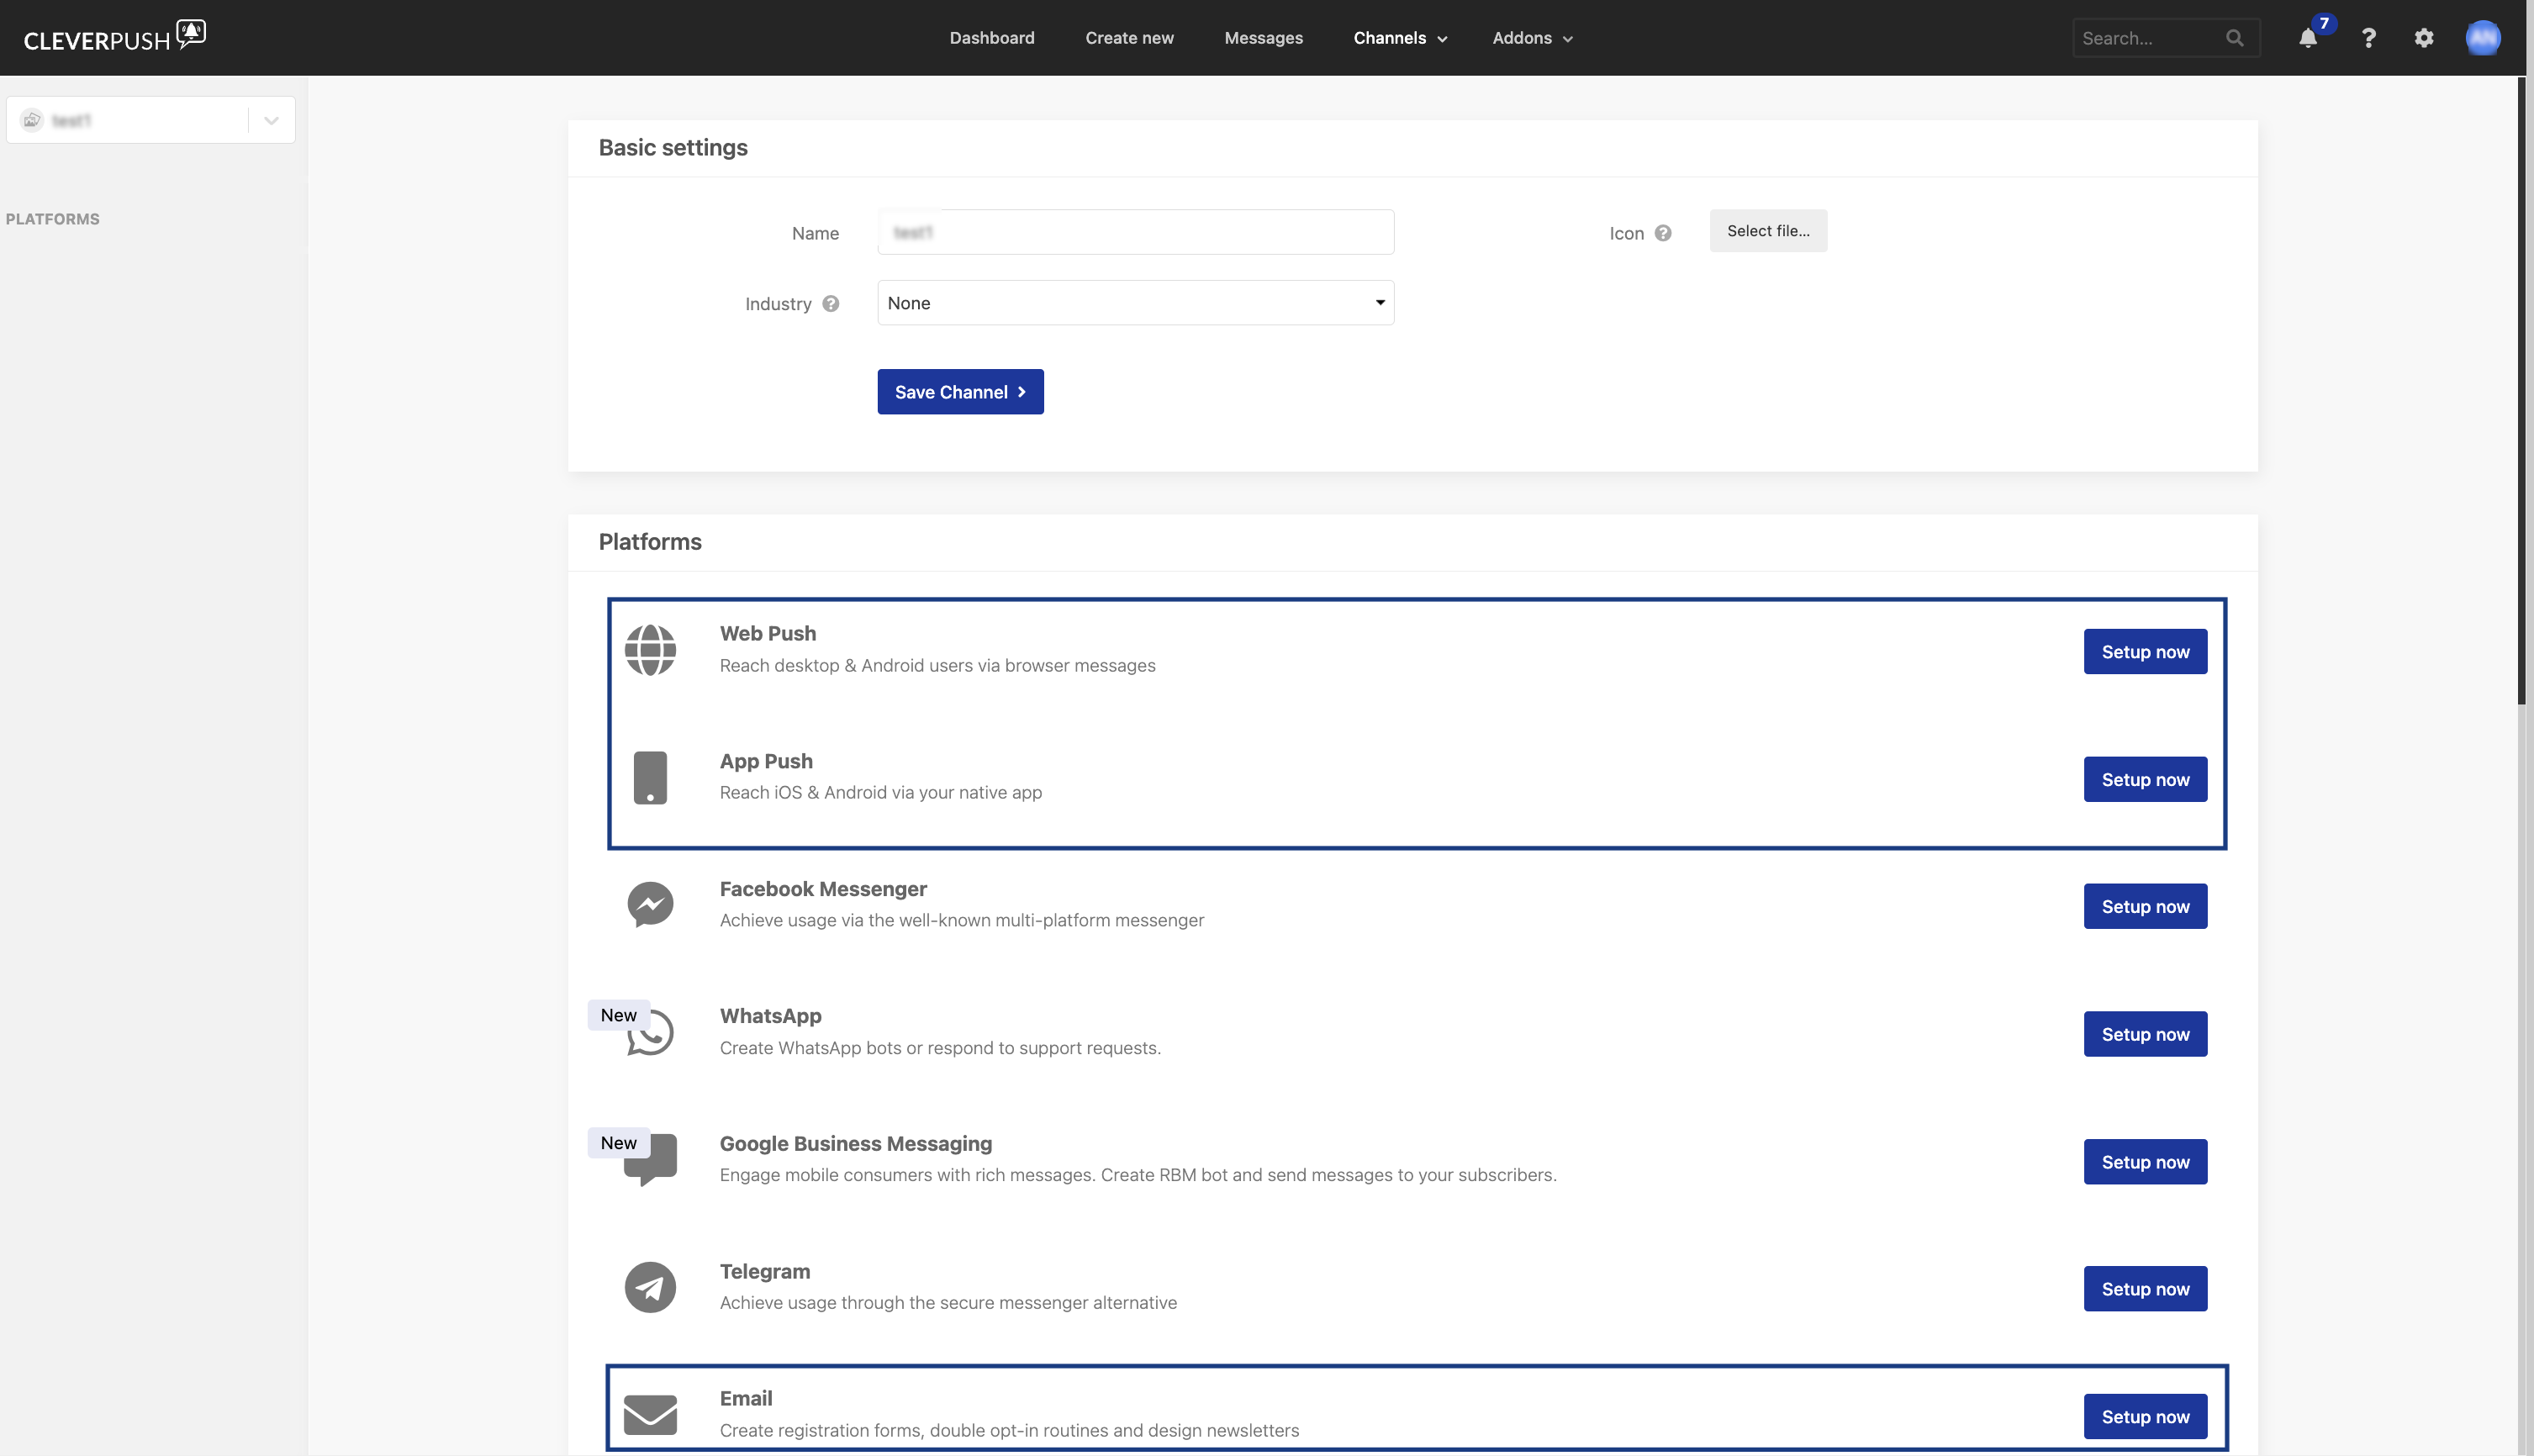Click the user avatar icon
Screen dimensions: 2534x1456
tap(2482, 38)
